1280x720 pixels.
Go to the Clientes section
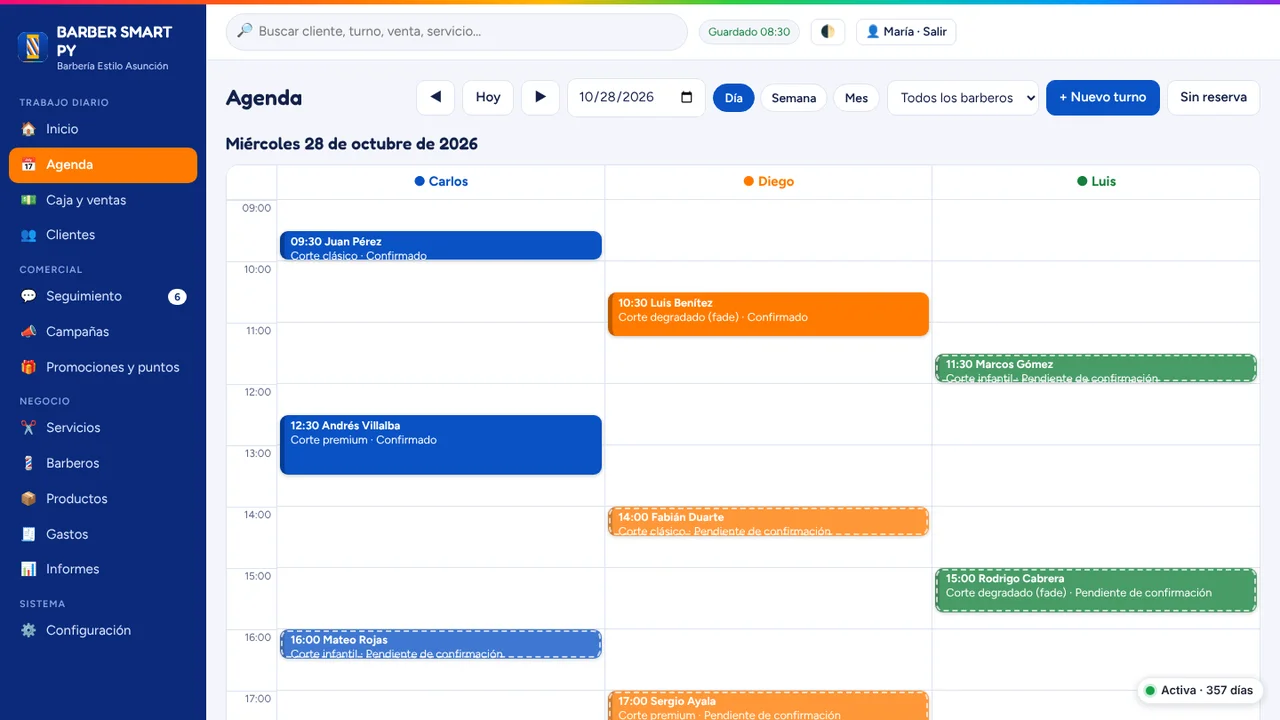[103, 235]
